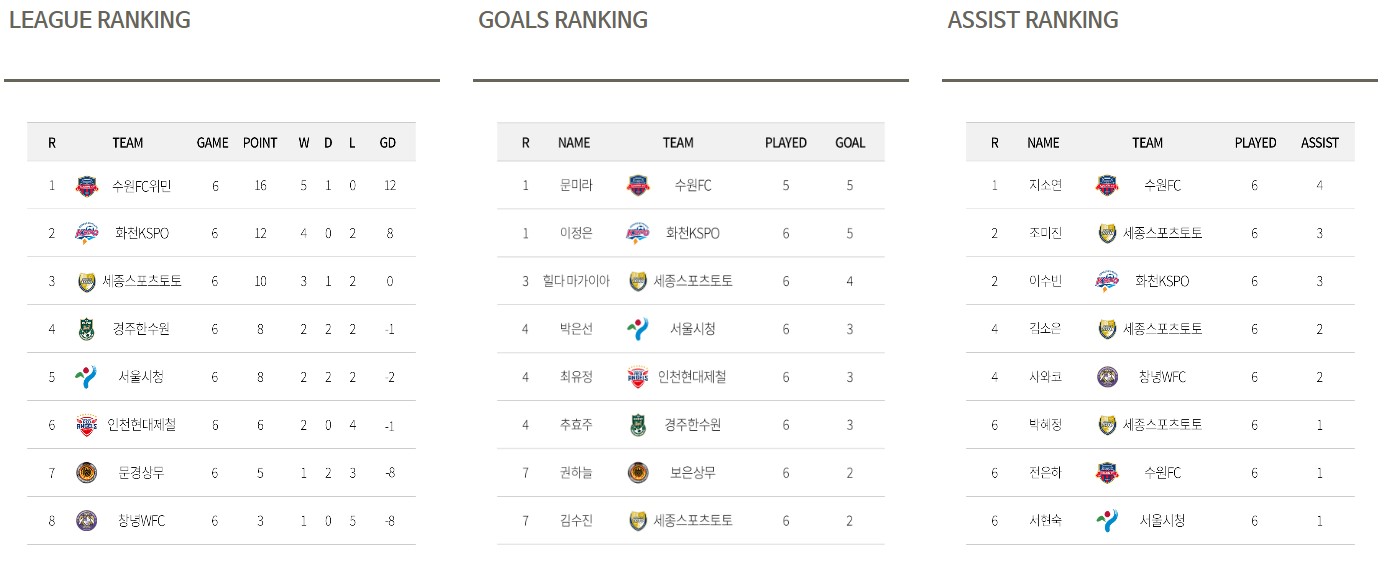
Task: Click the 서울시청 logo in League Ranking row 5
Action: (87, 377)
